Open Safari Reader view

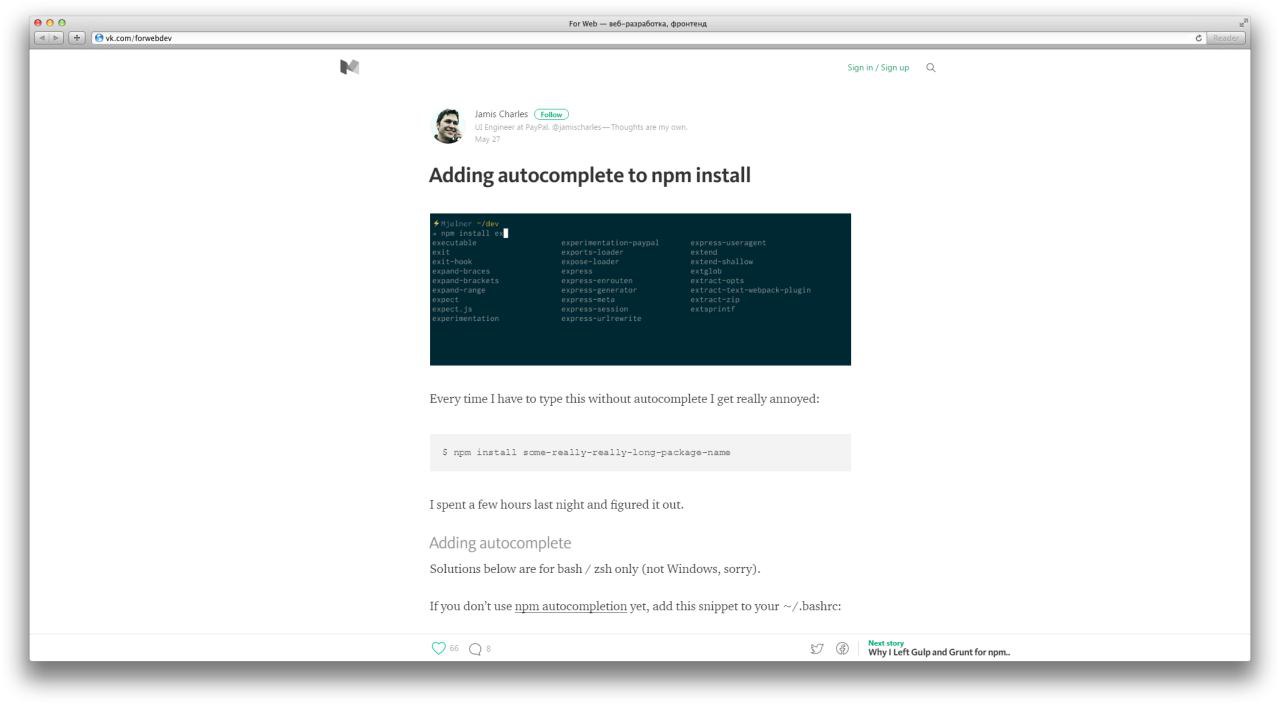click(1226, 38)
